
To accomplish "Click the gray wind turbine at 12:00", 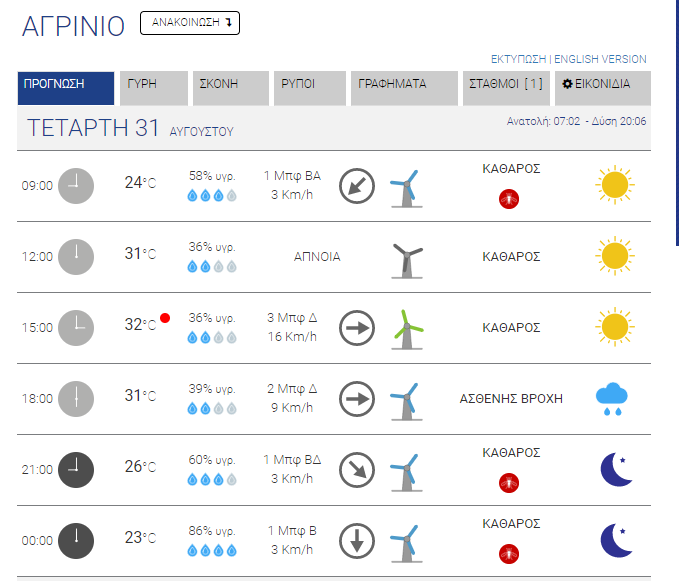I will tap(406, 258).
